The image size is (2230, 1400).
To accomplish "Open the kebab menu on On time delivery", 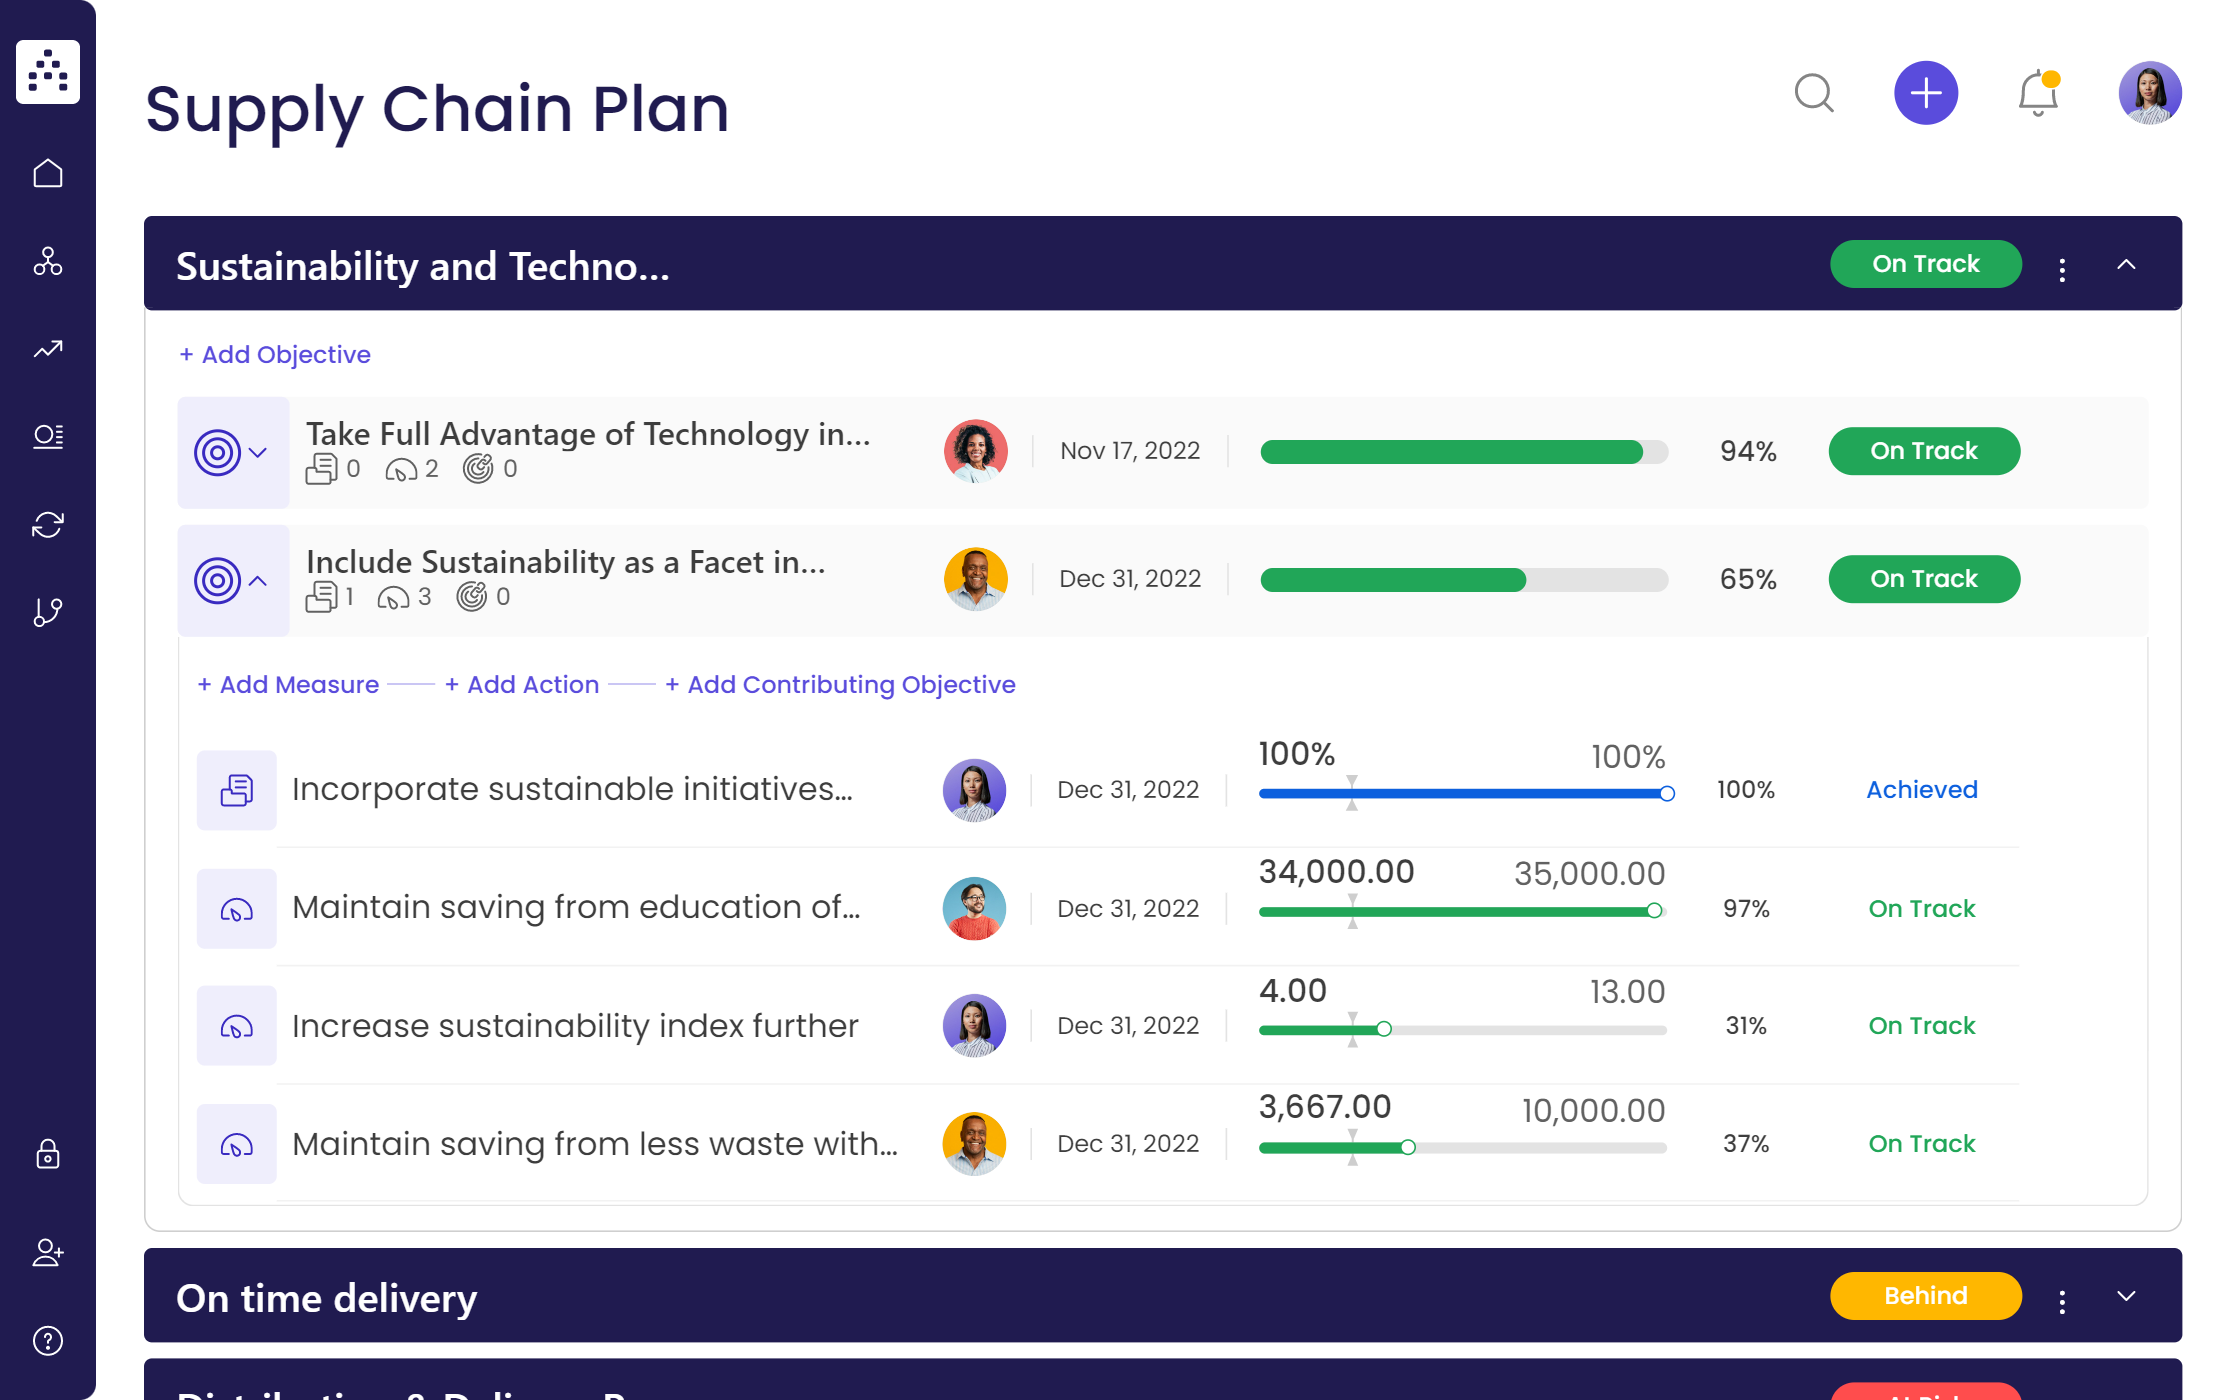I will 2062,1295.
